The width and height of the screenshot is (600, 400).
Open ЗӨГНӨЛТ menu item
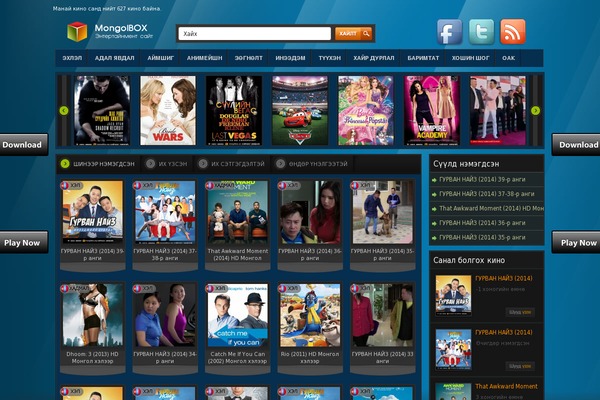pyautogui.click(x=248, y=58)
